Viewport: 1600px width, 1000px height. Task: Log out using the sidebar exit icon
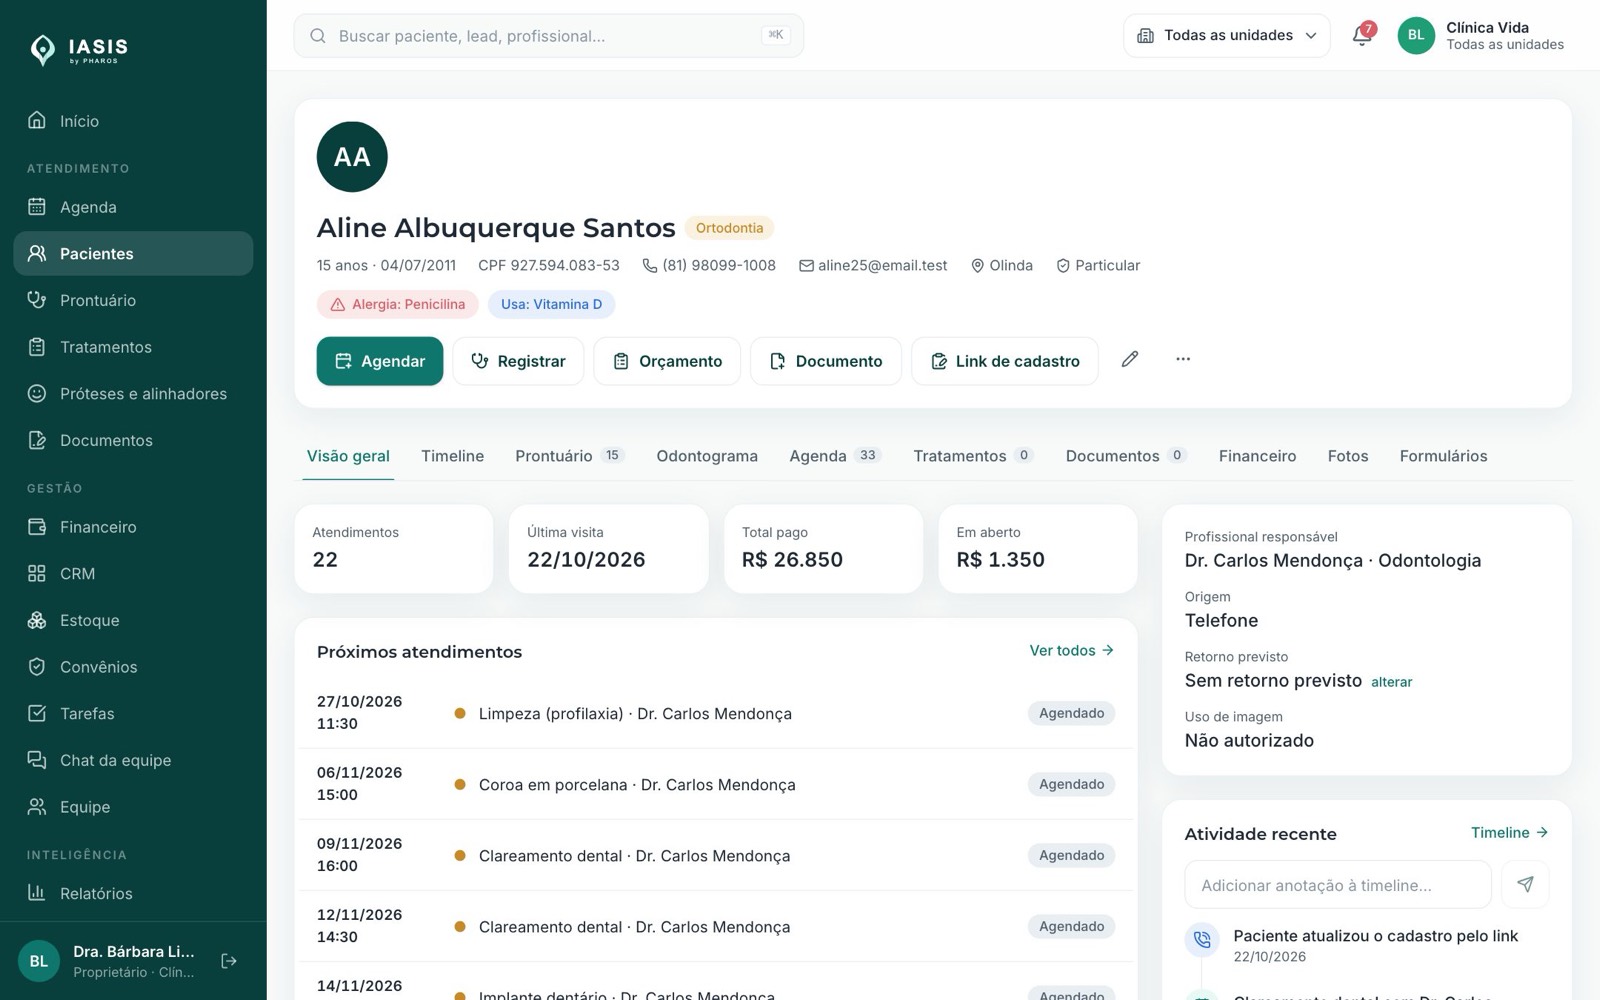click(x=229, y=961)
